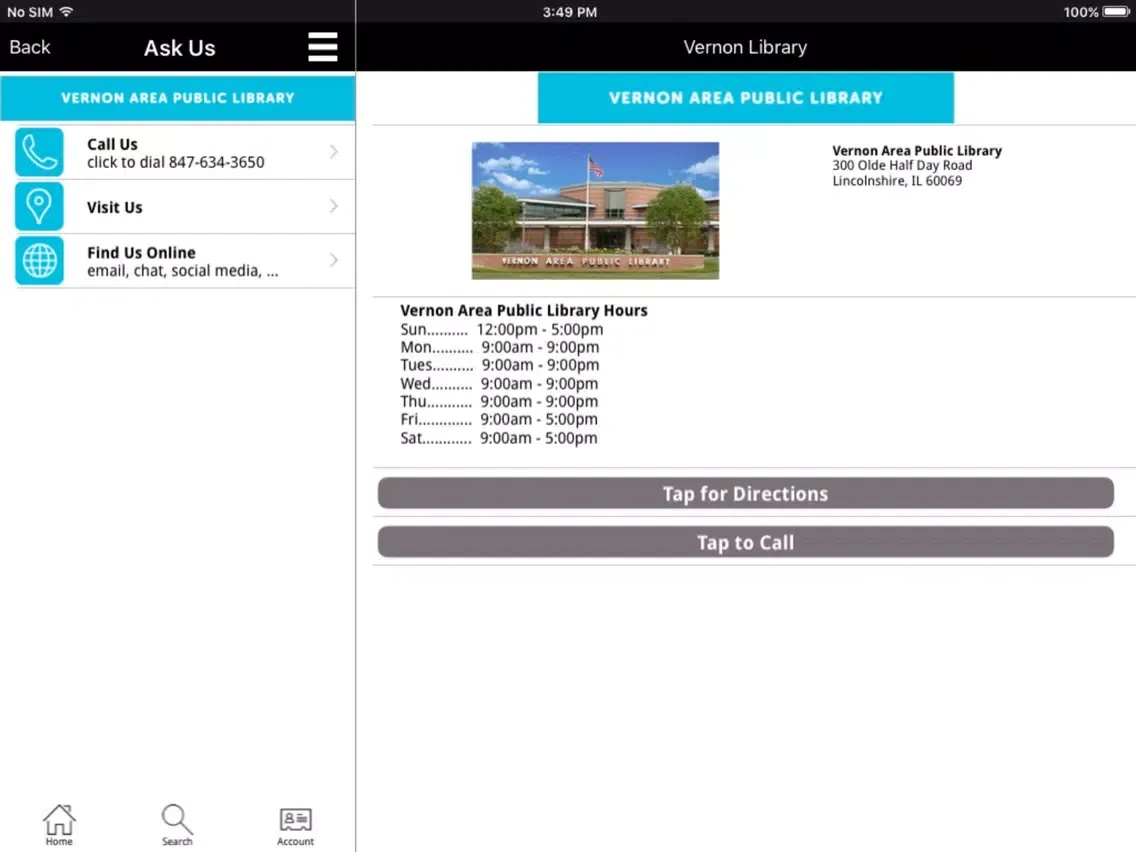
Task: Select the Friday hours line
Action: pos(499,419)
